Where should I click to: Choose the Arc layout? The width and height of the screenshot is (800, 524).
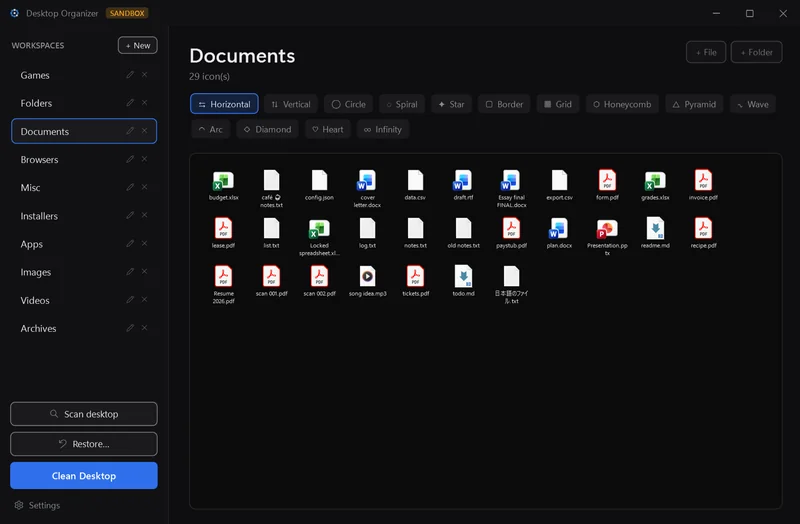pos(211,129)
